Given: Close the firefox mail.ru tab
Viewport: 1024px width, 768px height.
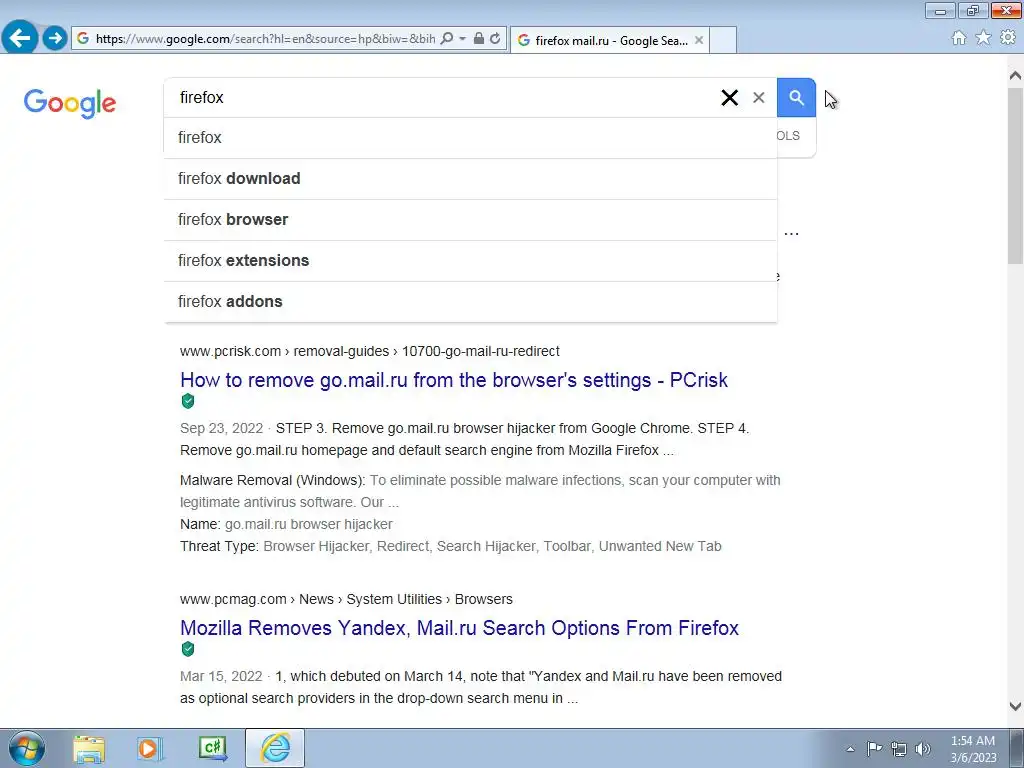Looking at the screenshot, I should pos(699,40).
